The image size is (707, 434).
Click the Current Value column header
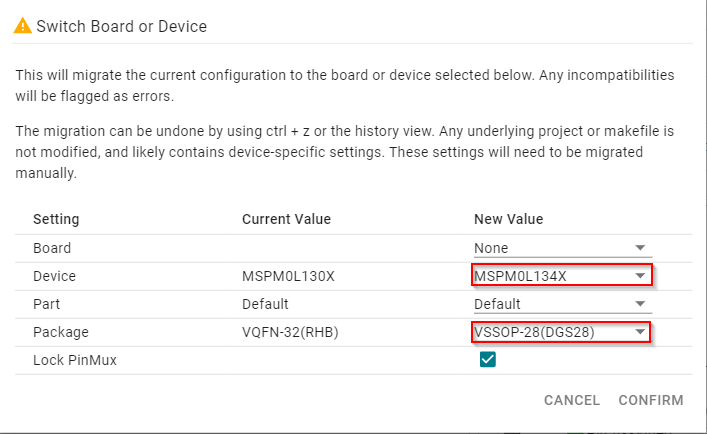[x=286, y=219]
